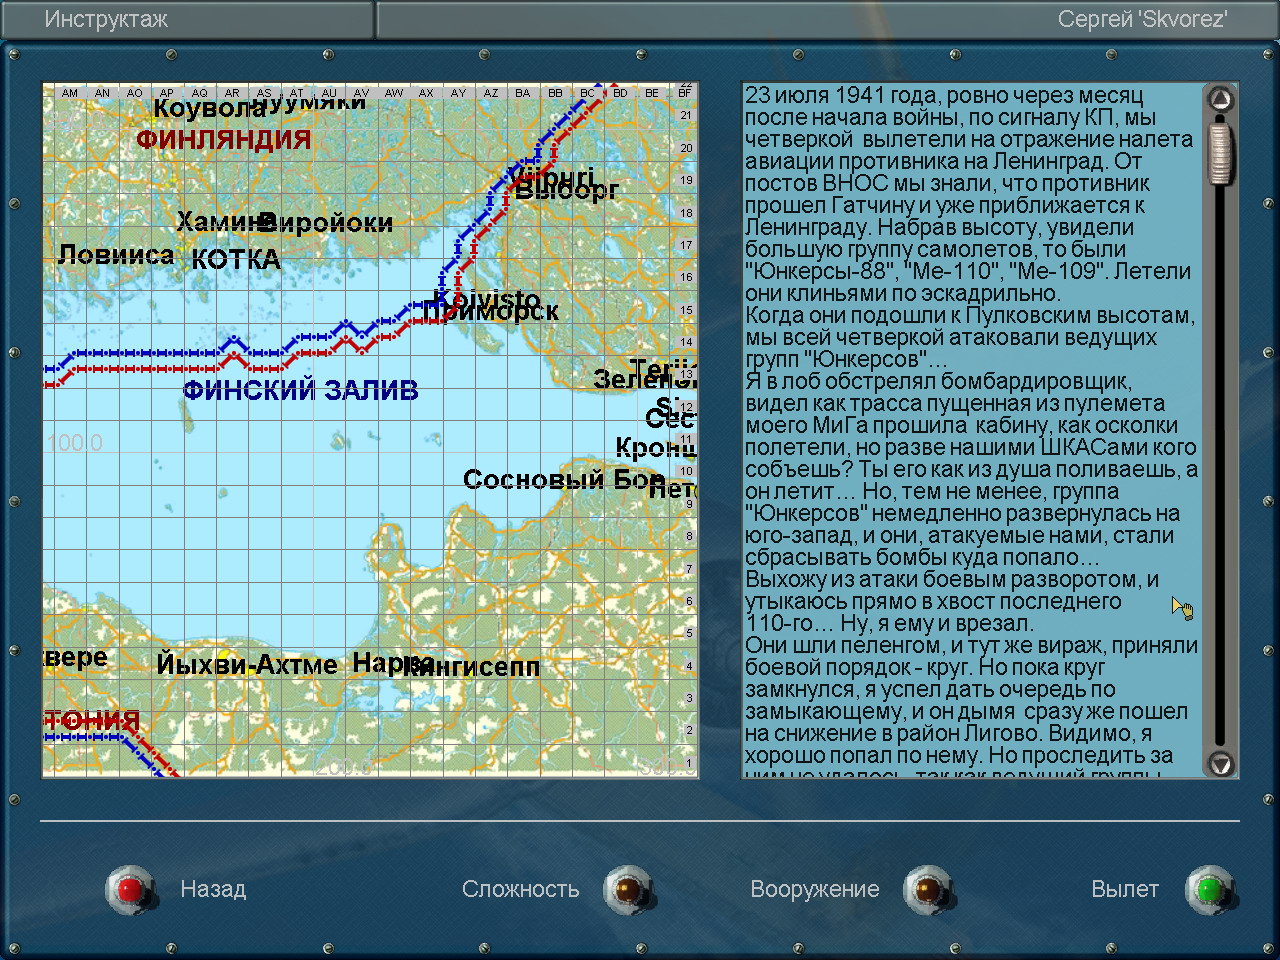The width and height of the screenshot is (1280, 960).
Task: Click the round button beside Сложность
Action: click(628, 889)
